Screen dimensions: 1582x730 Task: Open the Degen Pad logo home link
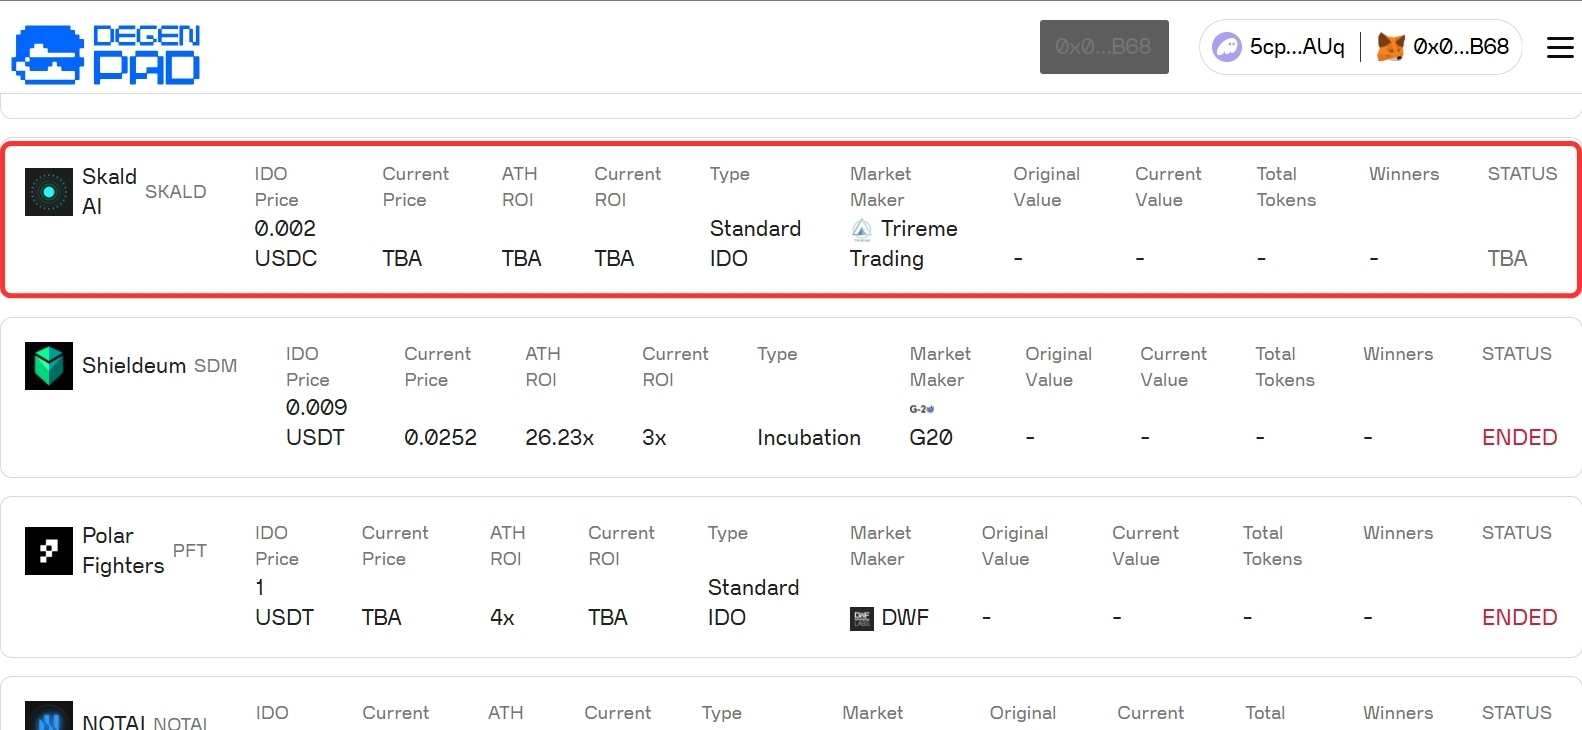pos(106,55)
